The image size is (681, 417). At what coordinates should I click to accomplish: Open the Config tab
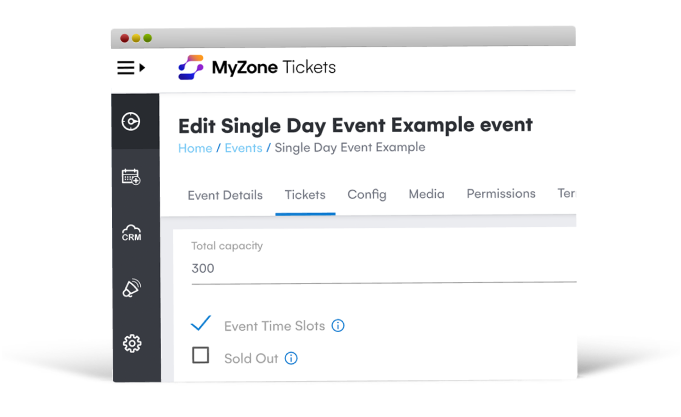click(x=367, y=194)
